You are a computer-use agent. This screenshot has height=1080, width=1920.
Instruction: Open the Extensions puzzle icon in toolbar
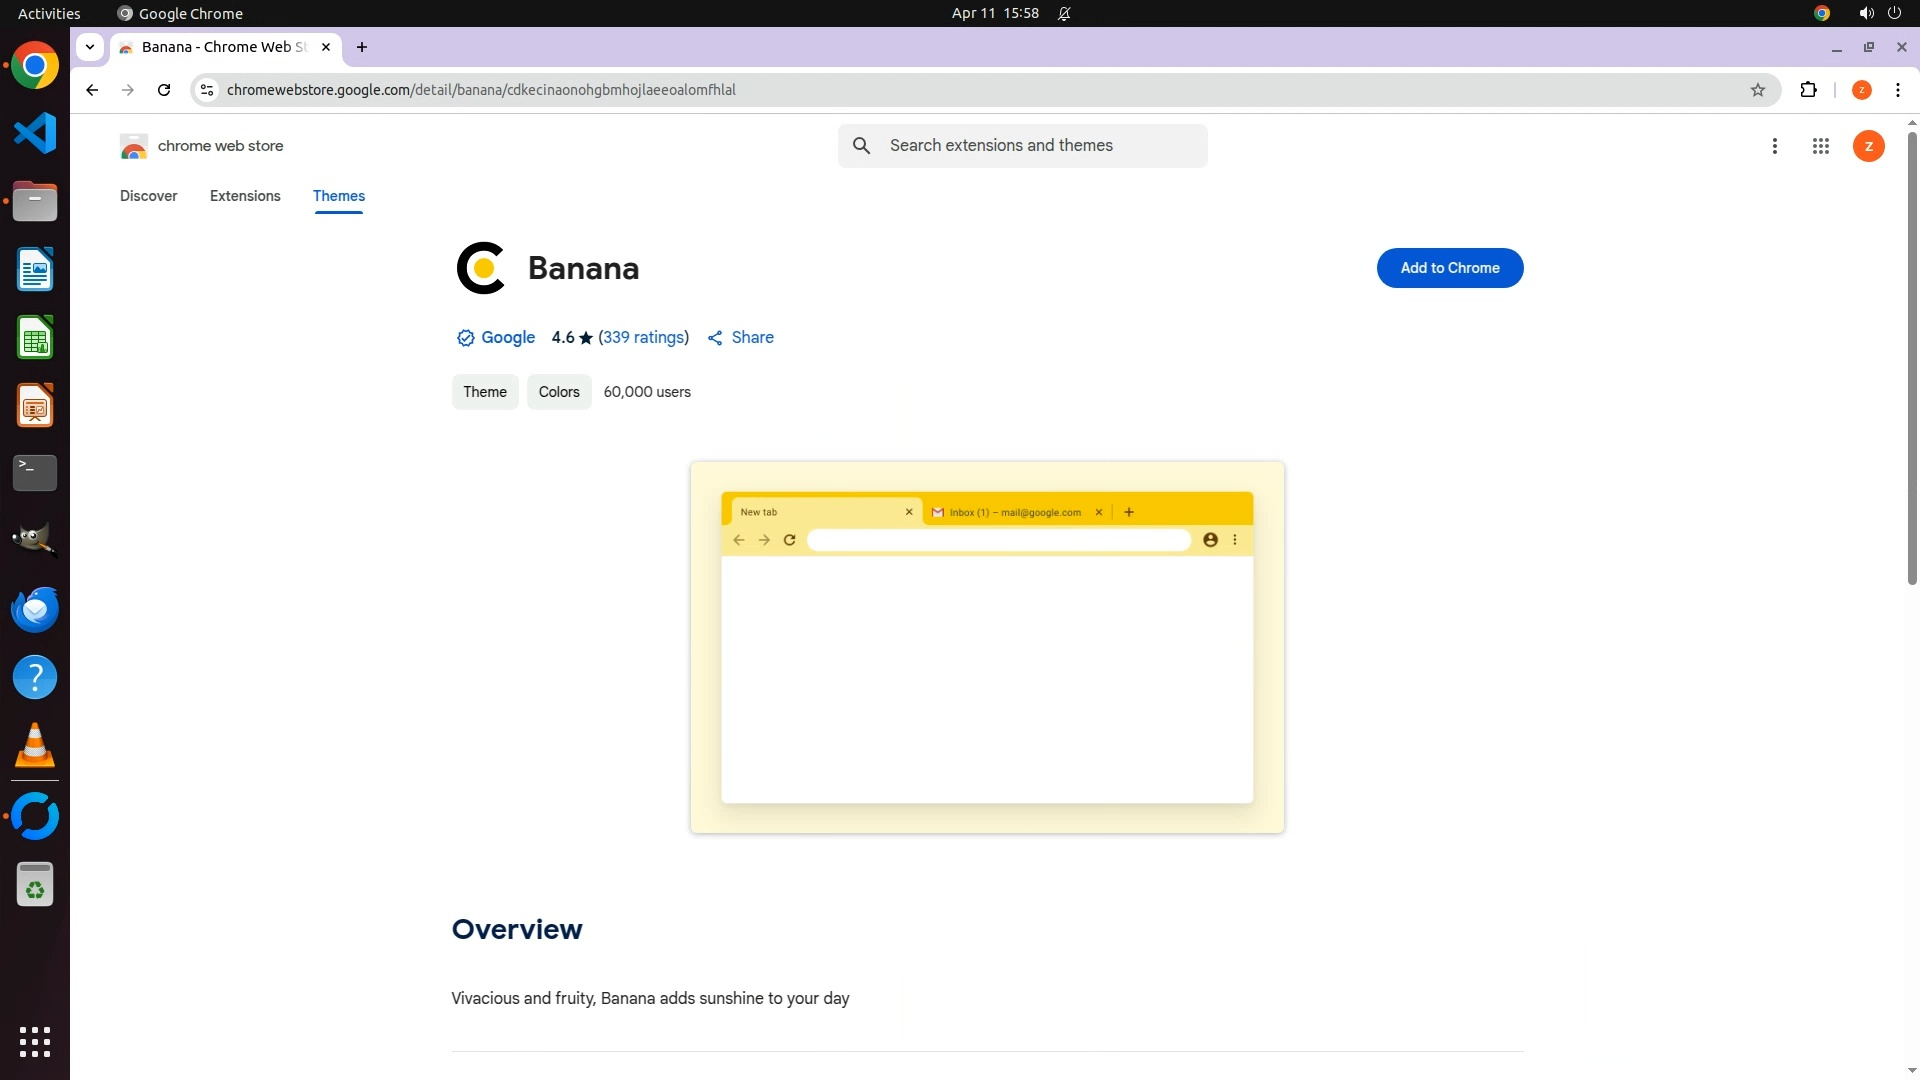pyautogui.click(x=1808, y=90)
